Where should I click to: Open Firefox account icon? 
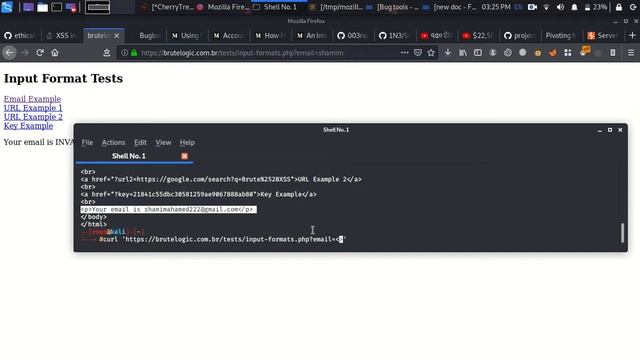point(493,53)
